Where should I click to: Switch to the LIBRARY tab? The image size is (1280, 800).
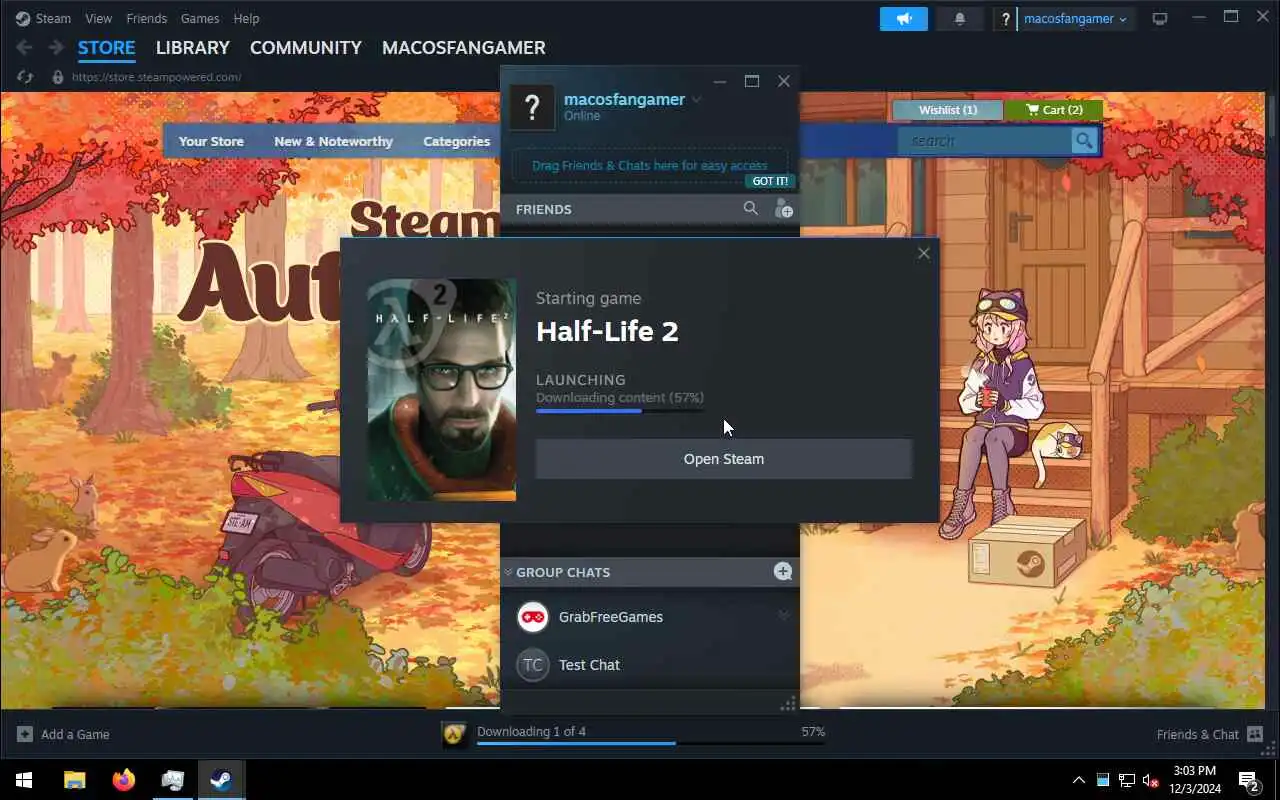tap(192, 47)
